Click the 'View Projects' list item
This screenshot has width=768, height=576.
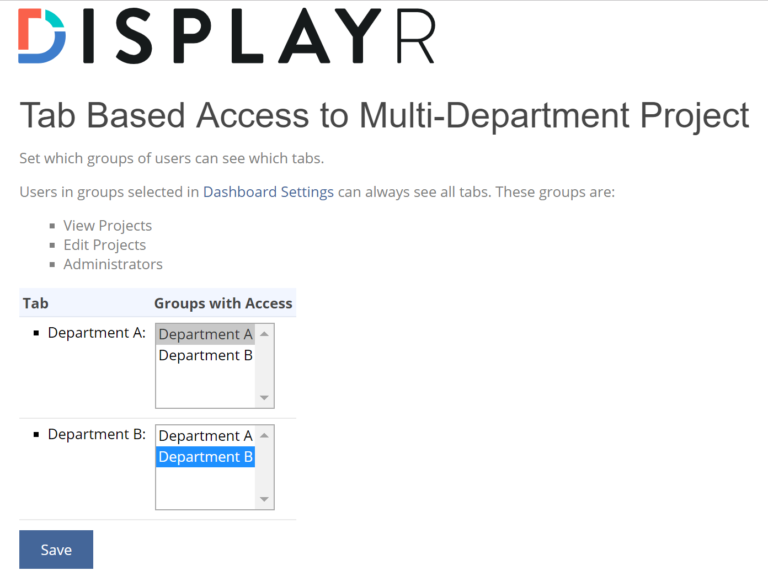point(107,226)
